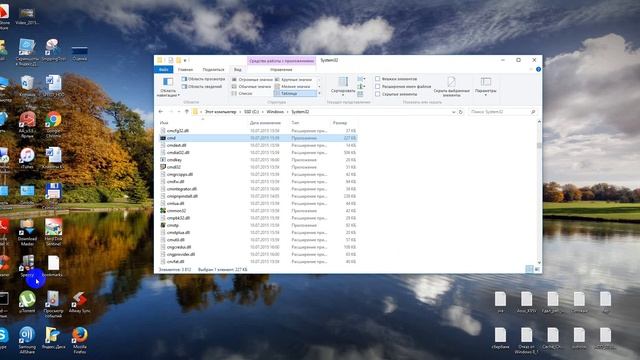Select List (Список) layout
The image size is (640, 360).
(242, 93)
